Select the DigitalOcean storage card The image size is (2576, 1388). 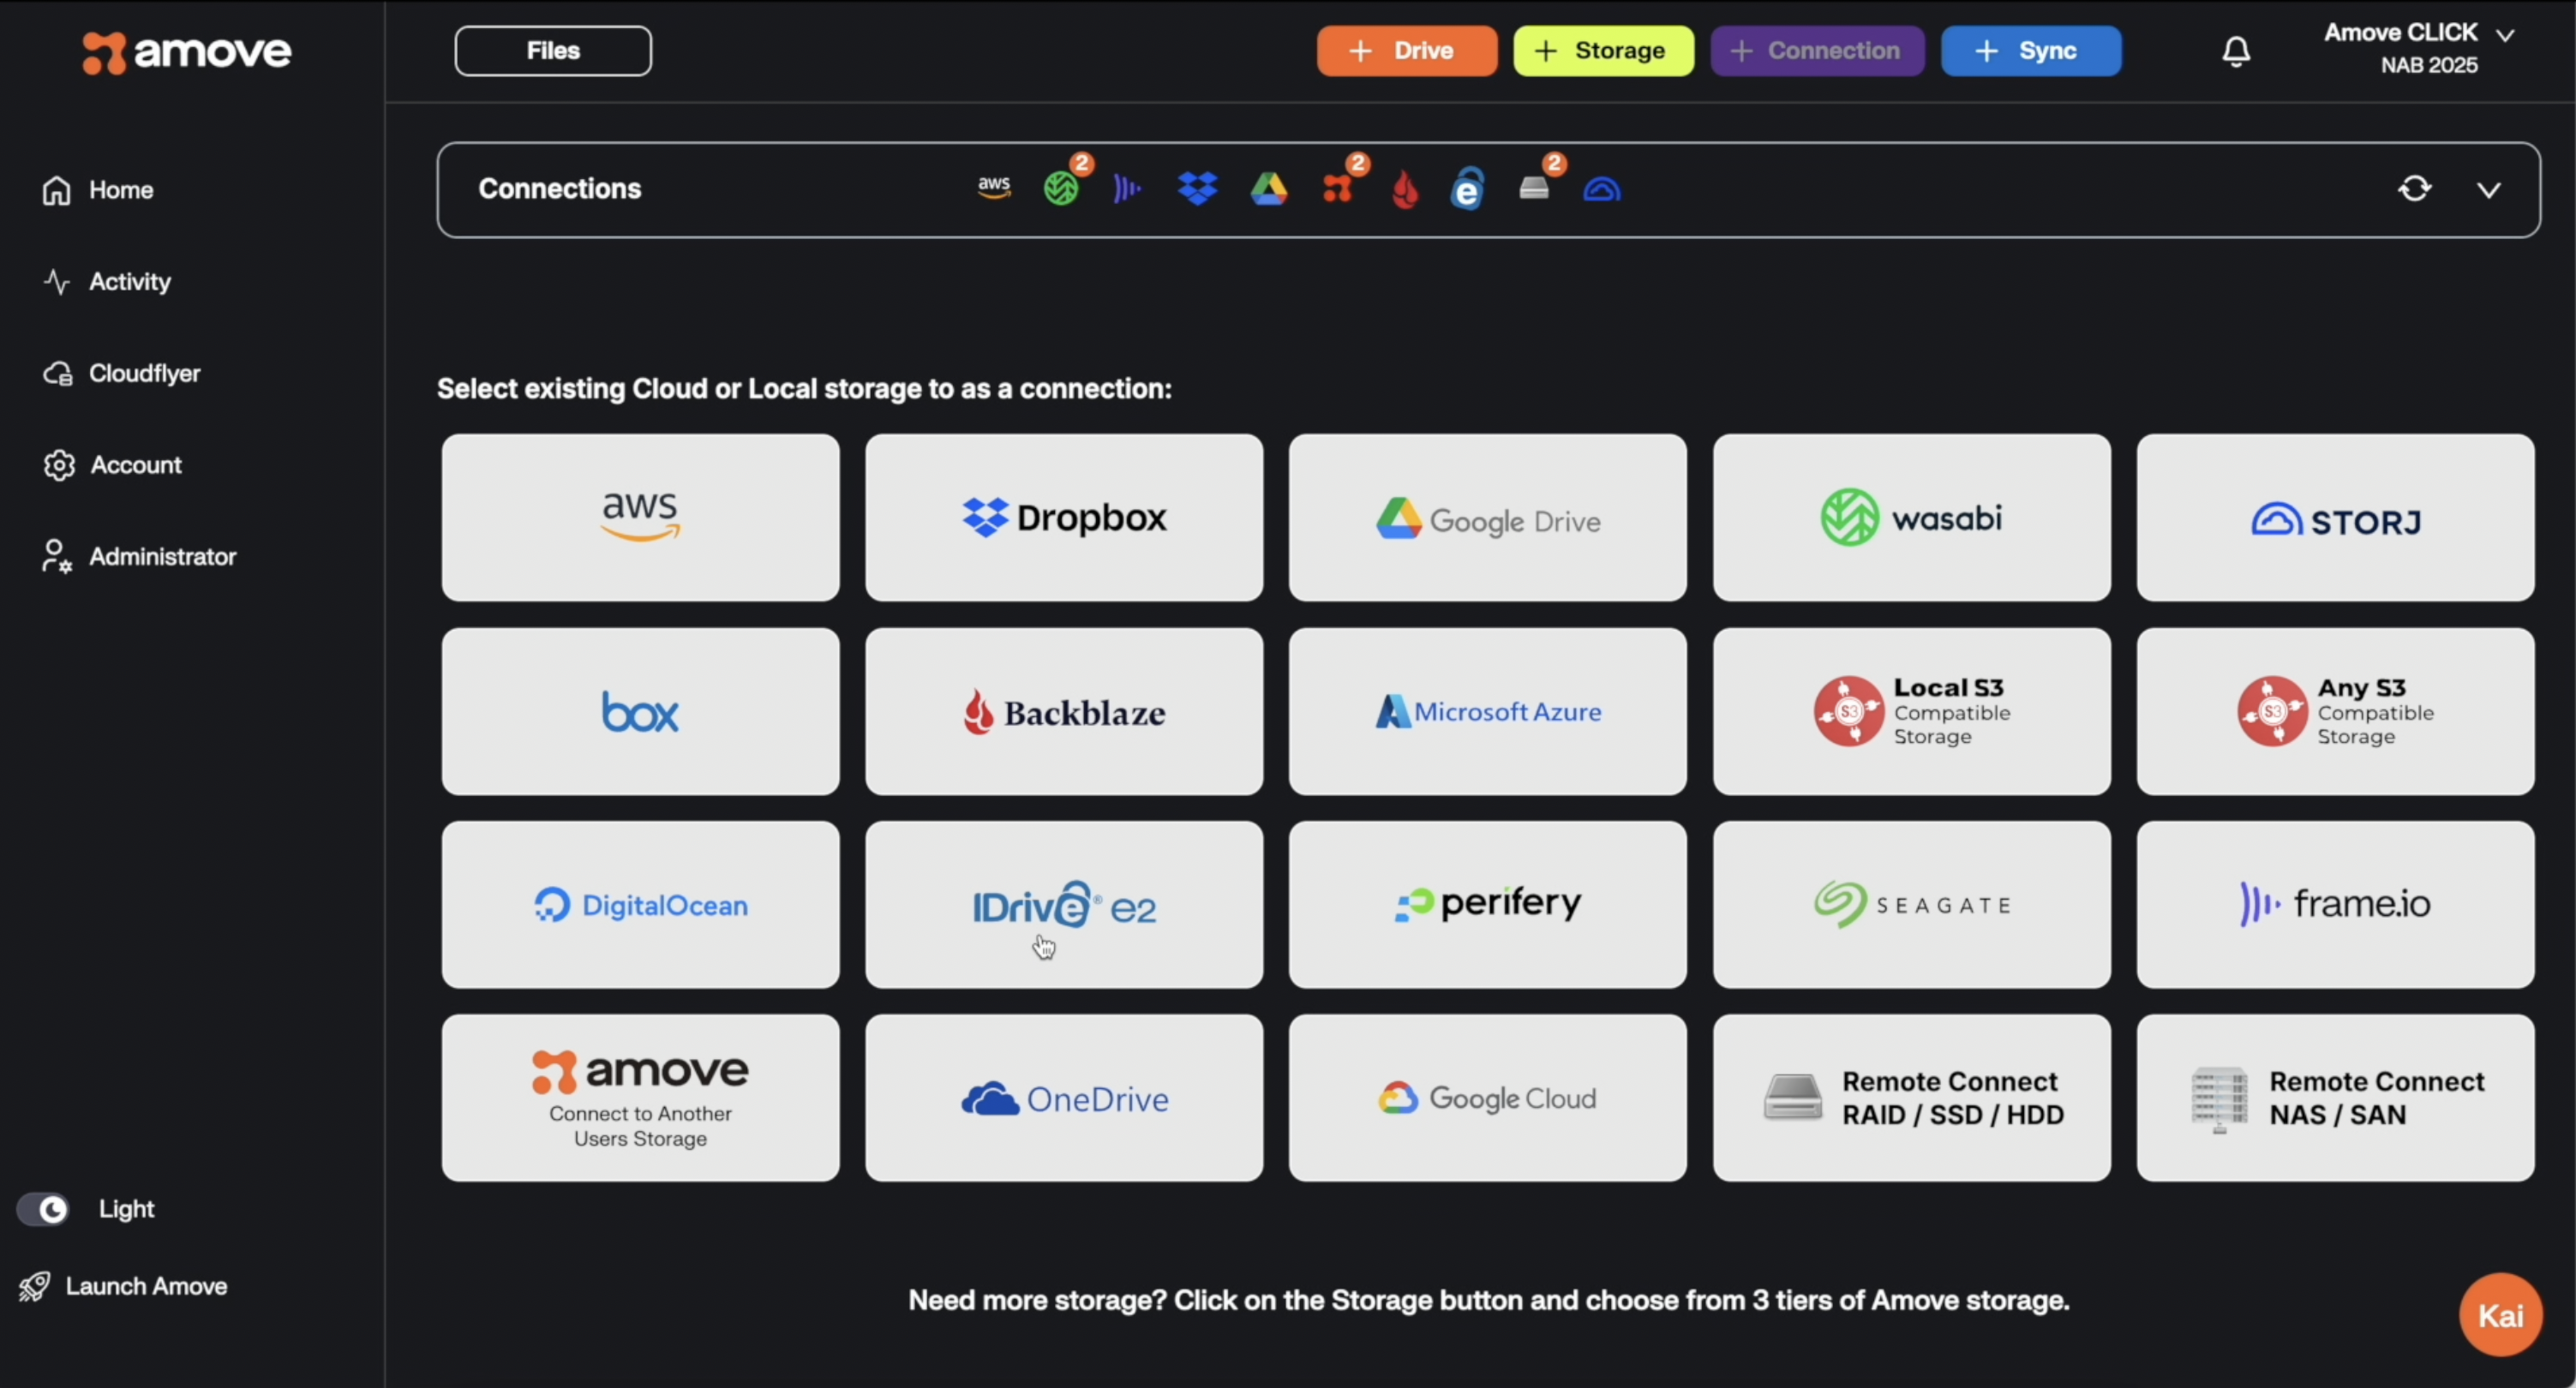coord(640,905)
